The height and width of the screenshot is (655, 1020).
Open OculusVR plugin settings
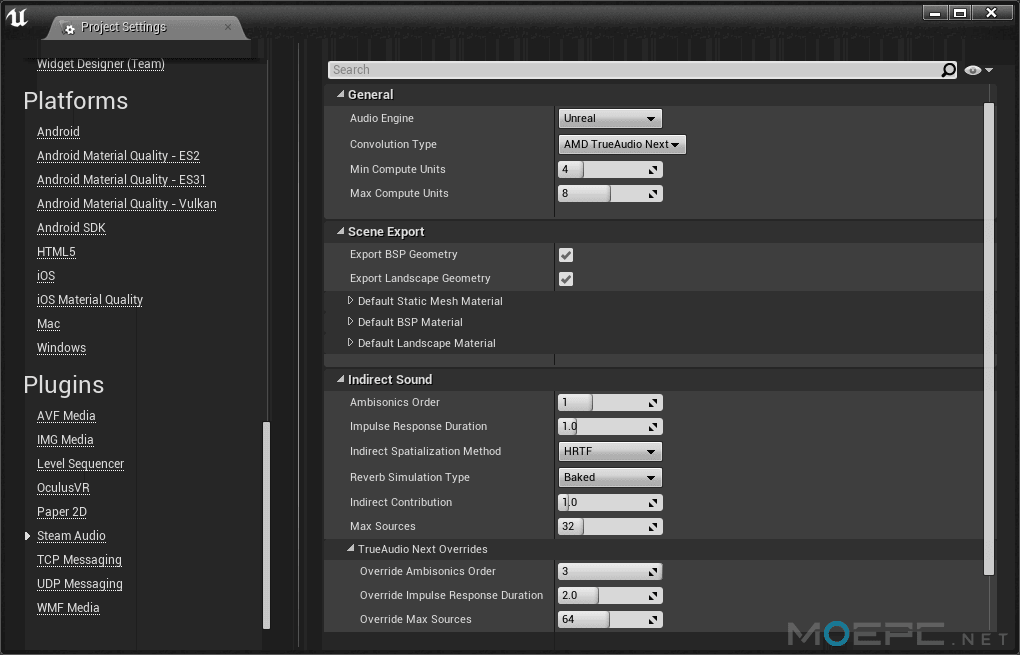tap(64, 488)
